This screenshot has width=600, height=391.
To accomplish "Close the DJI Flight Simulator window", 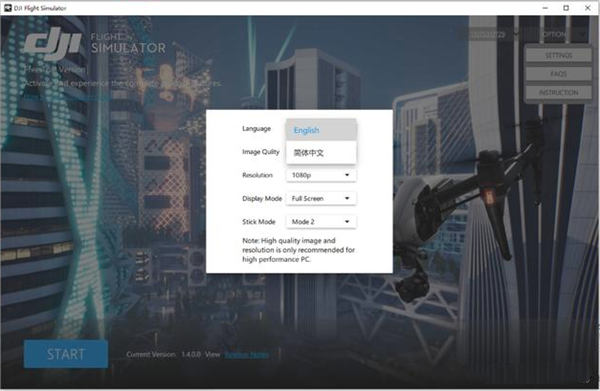I will coord(587,8).
